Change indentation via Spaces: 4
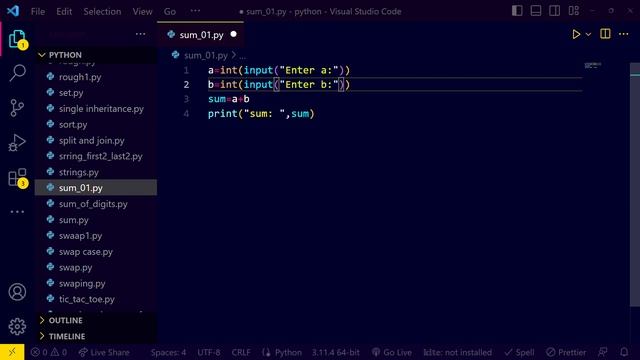 pyautogui.click(x=168, y=352)
